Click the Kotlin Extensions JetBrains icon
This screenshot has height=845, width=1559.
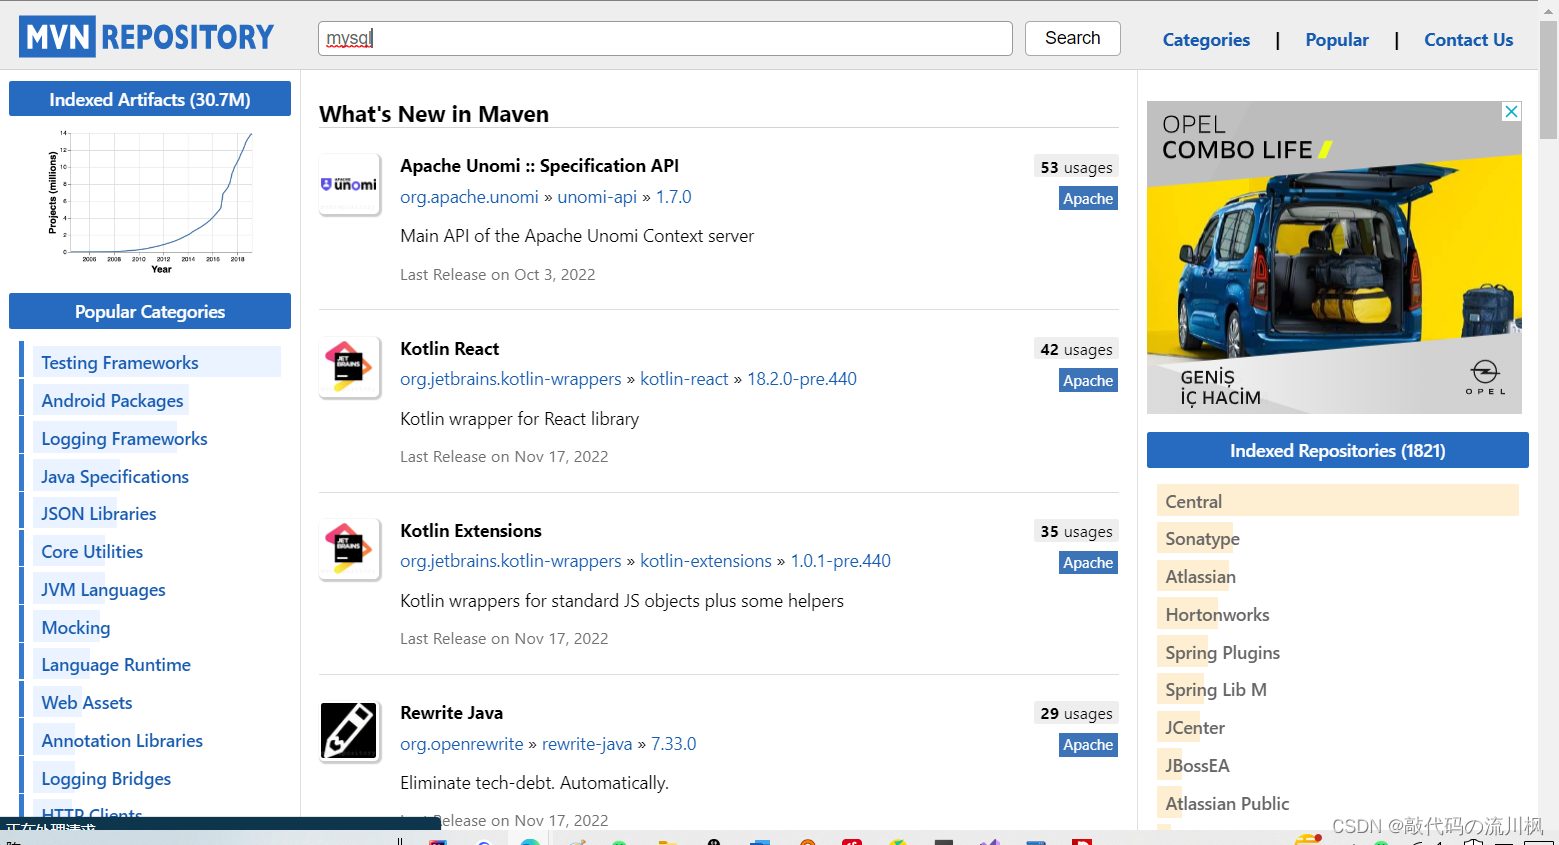(349, 549)
